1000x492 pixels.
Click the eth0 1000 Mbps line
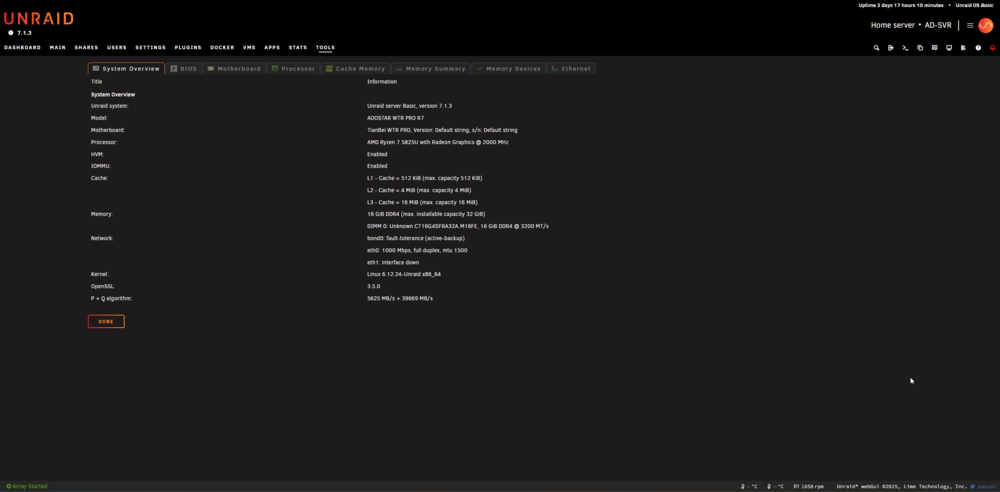click(417, 250)
